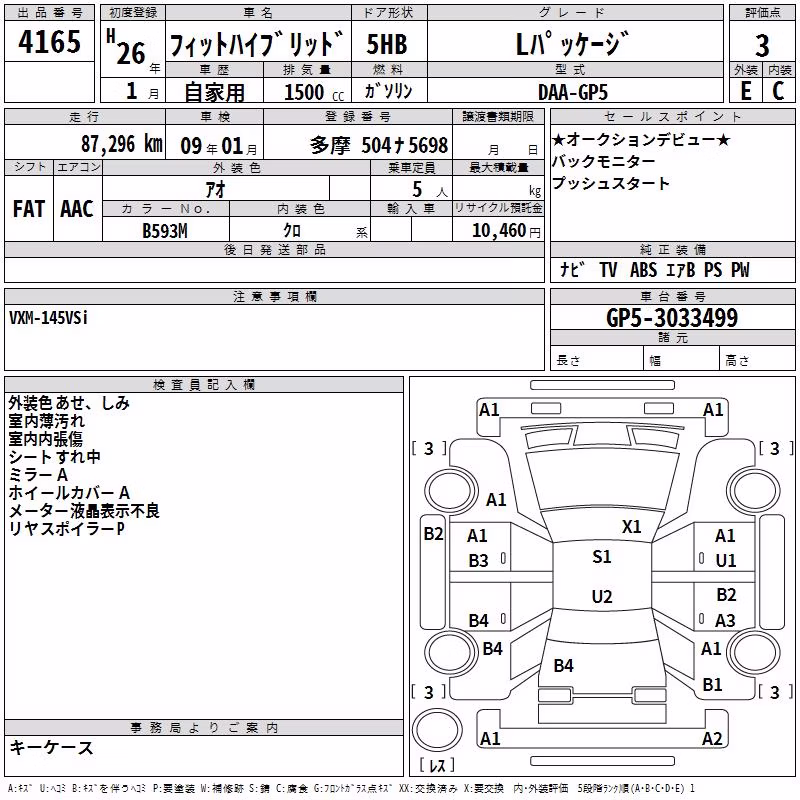
Task: Select the PW equipment entry
Action: 740,269
